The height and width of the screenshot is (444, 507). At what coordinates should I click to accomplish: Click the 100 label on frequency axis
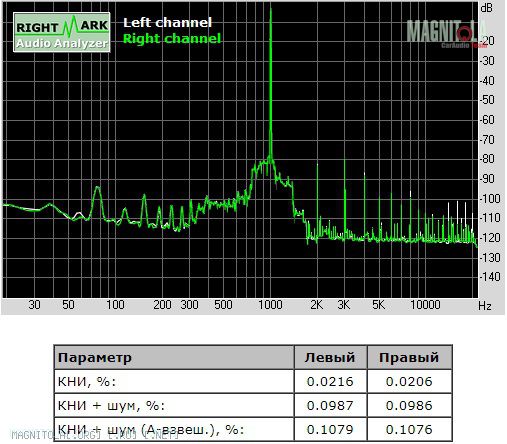coord(115,305)
